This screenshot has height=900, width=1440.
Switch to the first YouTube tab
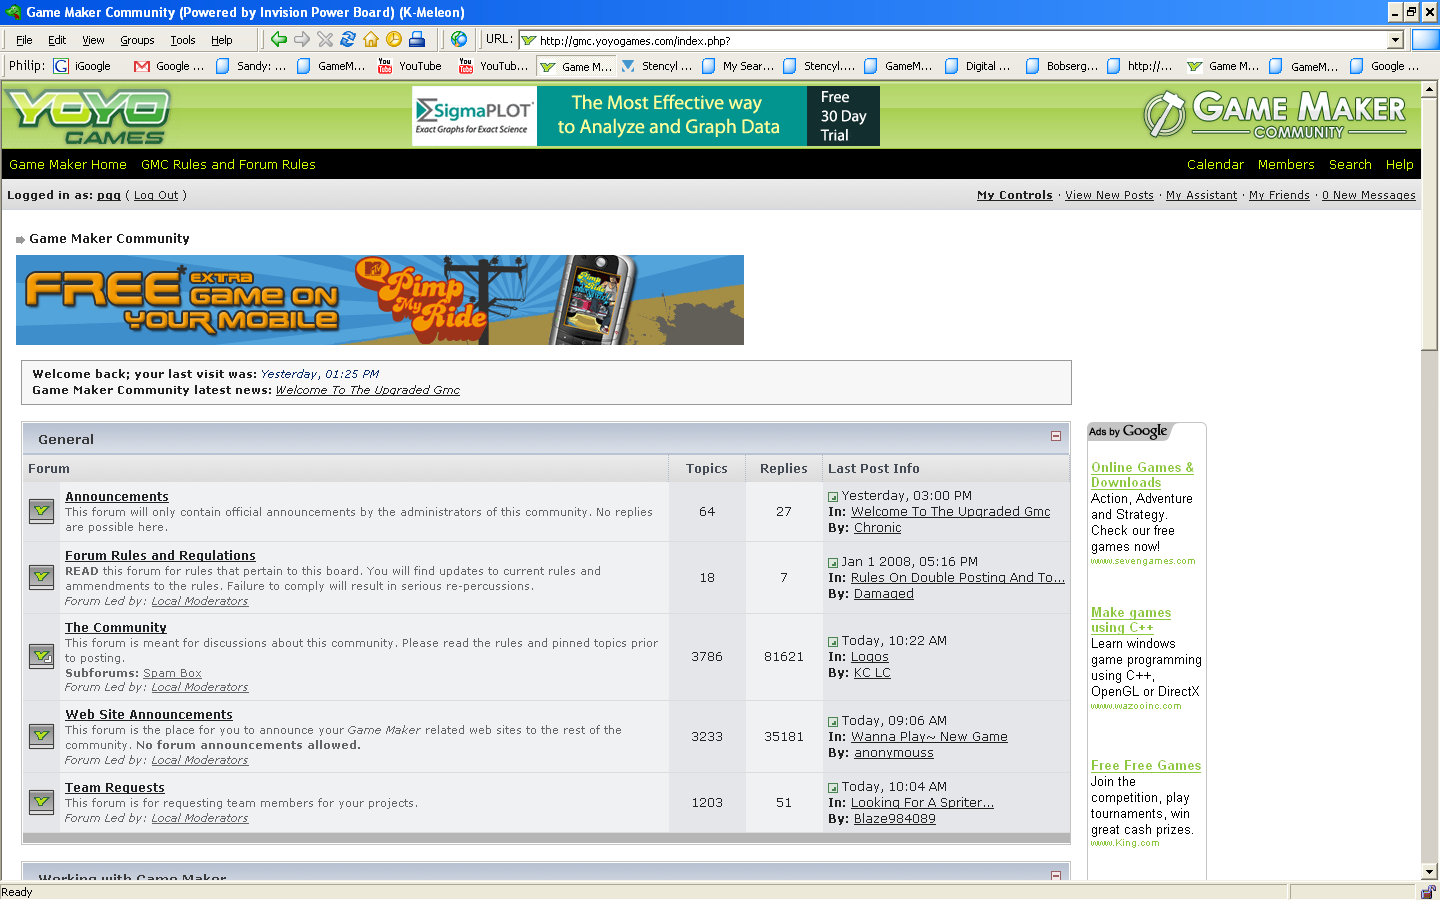[x=410, y=66]
